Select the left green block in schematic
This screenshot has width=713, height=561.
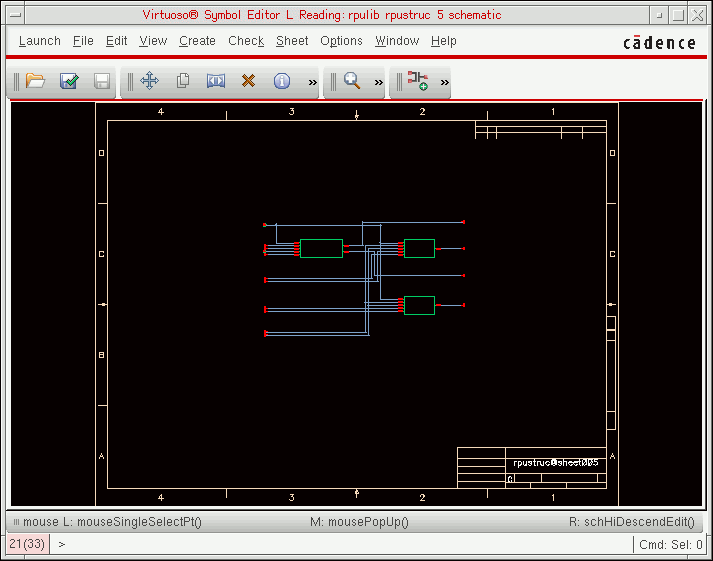(x=321, y=248)
